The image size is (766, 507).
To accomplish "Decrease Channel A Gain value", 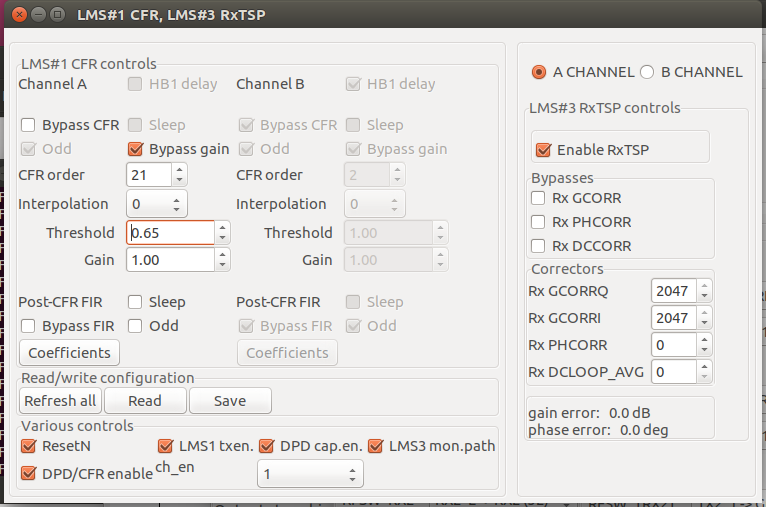I will (x=222, y=265).
